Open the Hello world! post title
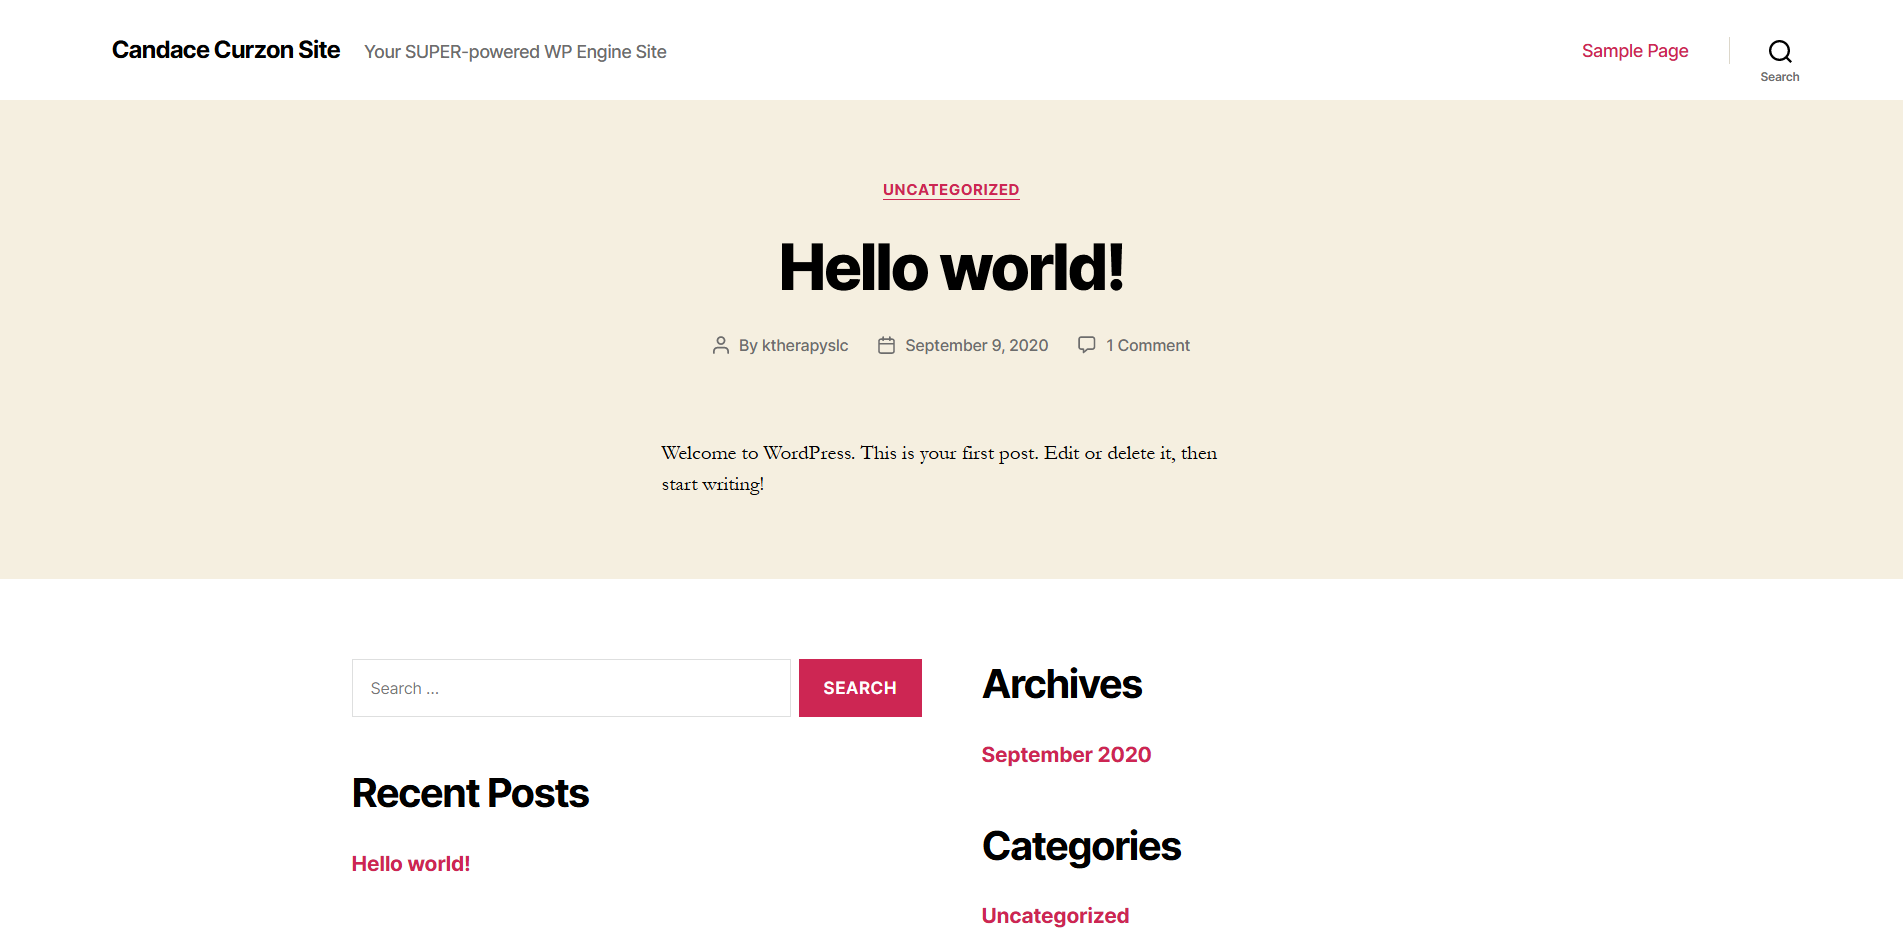The image size is (1903, 937). (951, 268)
